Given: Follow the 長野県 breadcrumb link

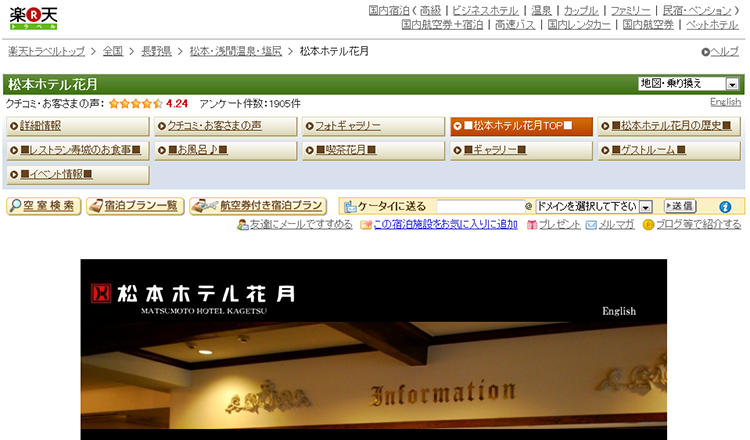Looking at the screenshot, I should 156,51.
